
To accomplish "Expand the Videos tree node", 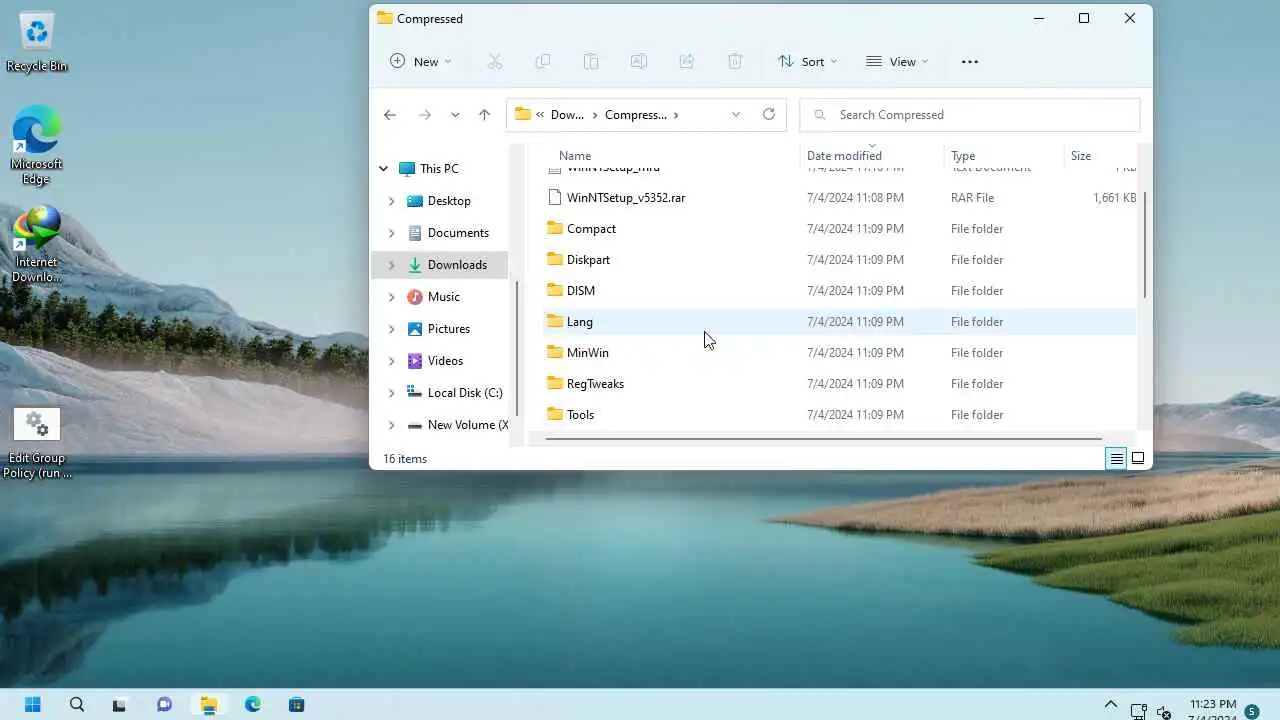I will (x=392, y=361).
